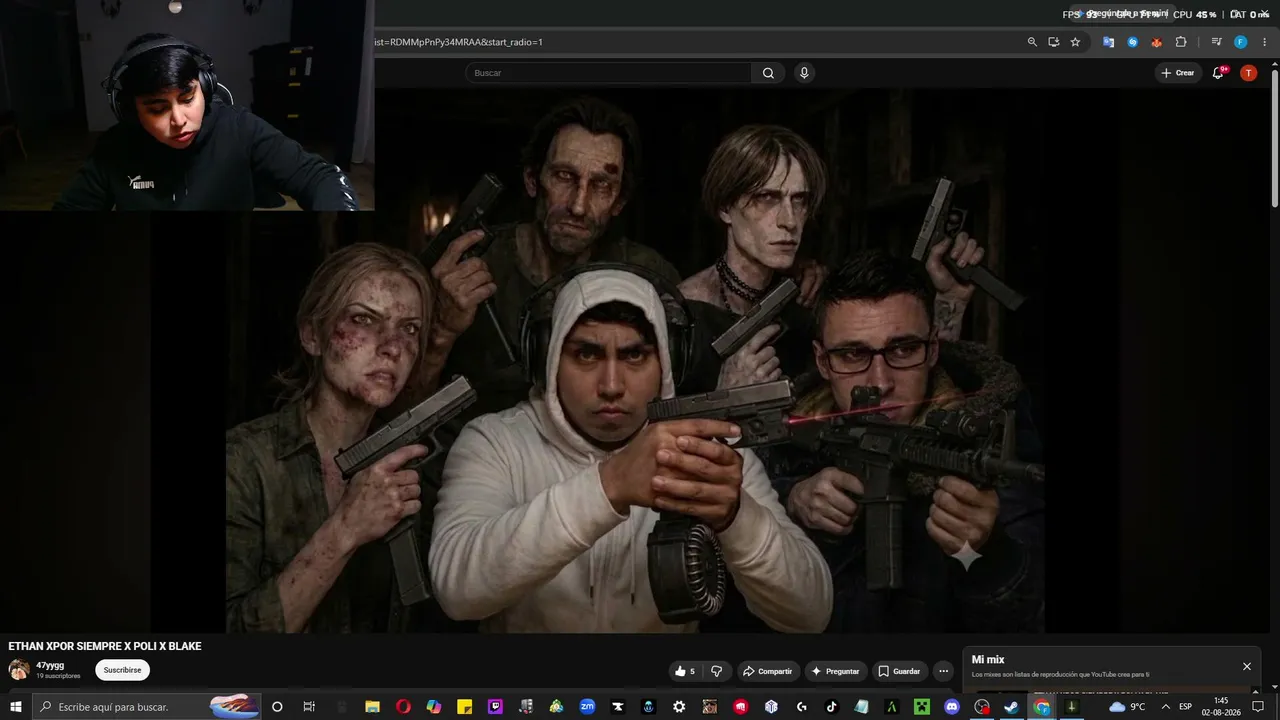Switch to Steam on the taskbar
This screenshot has height=720, width=1280.
1011,707
